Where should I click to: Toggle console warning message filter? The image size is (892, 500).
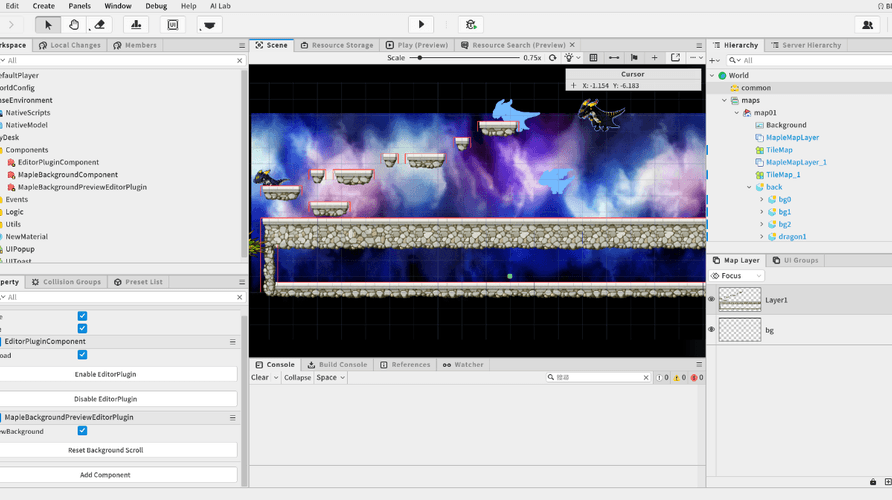680,378
